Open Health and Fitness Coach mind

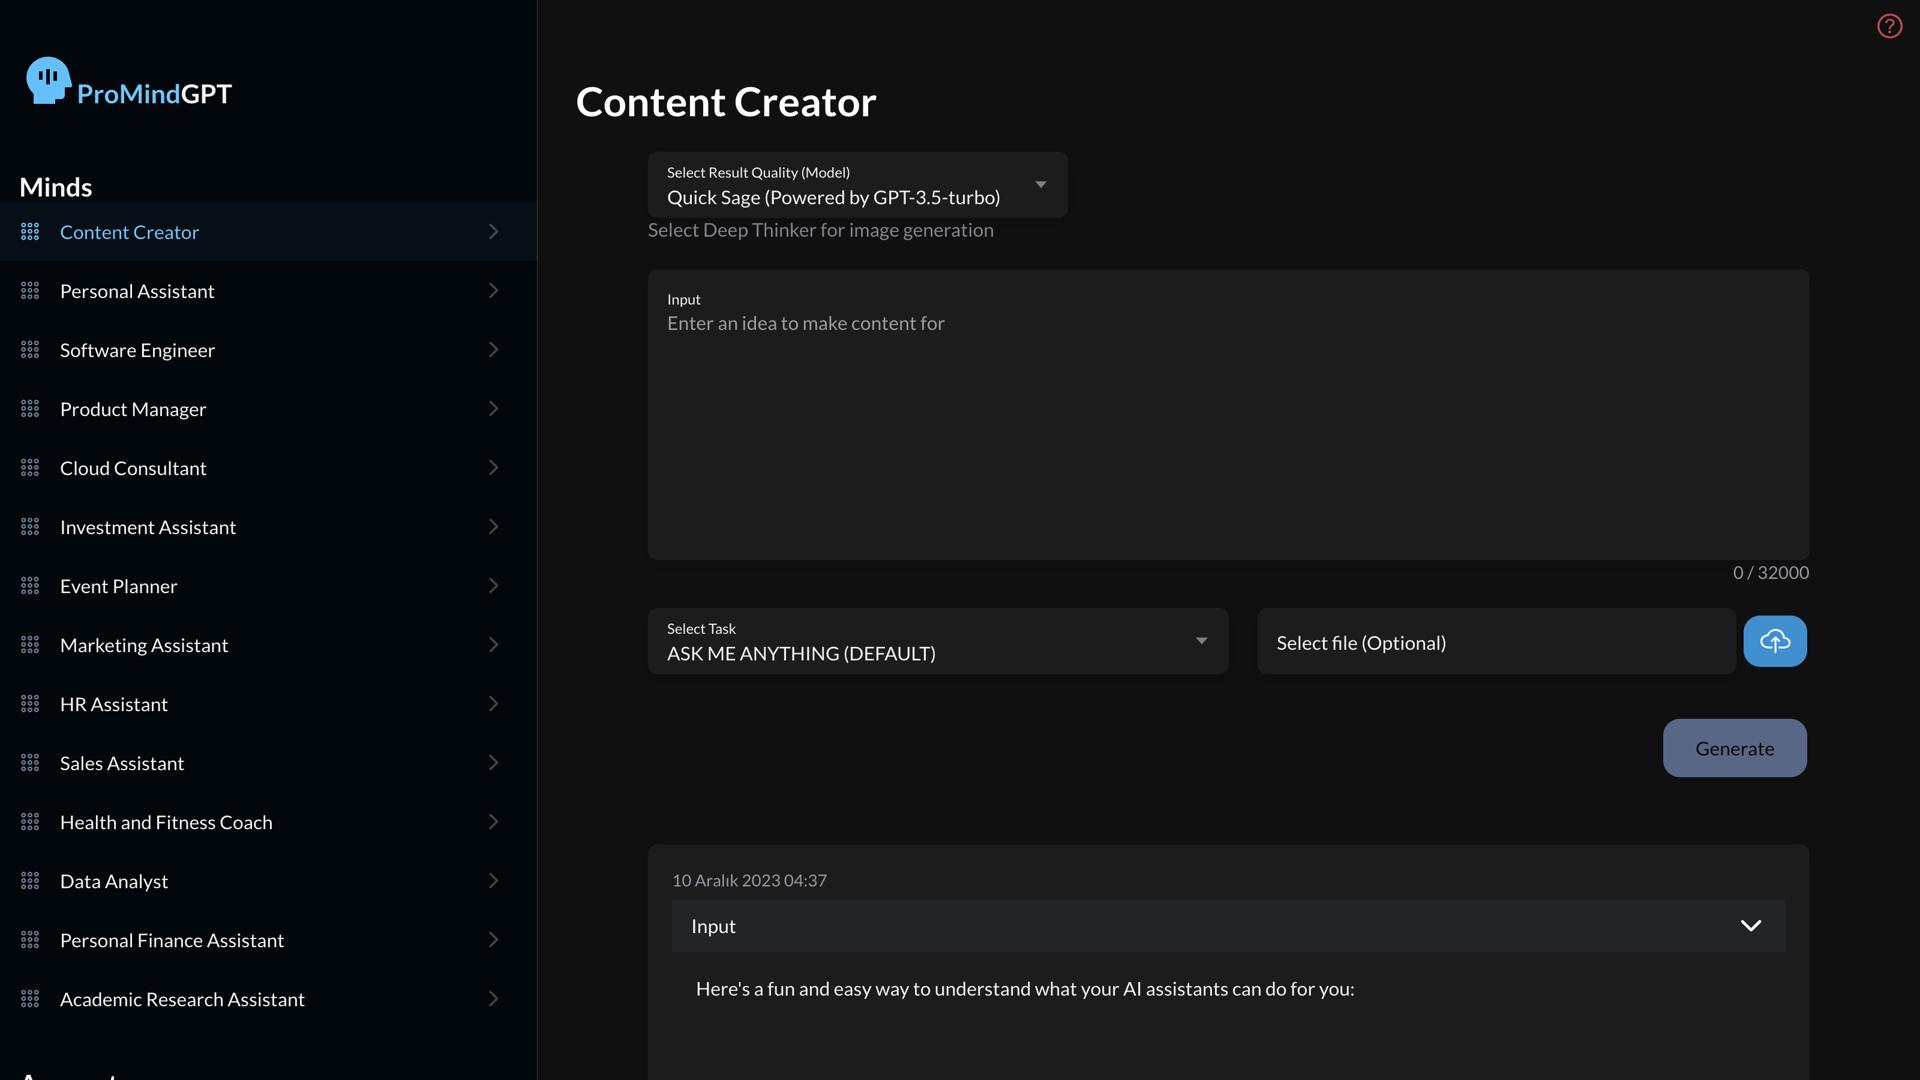click(x=166, y=822)
